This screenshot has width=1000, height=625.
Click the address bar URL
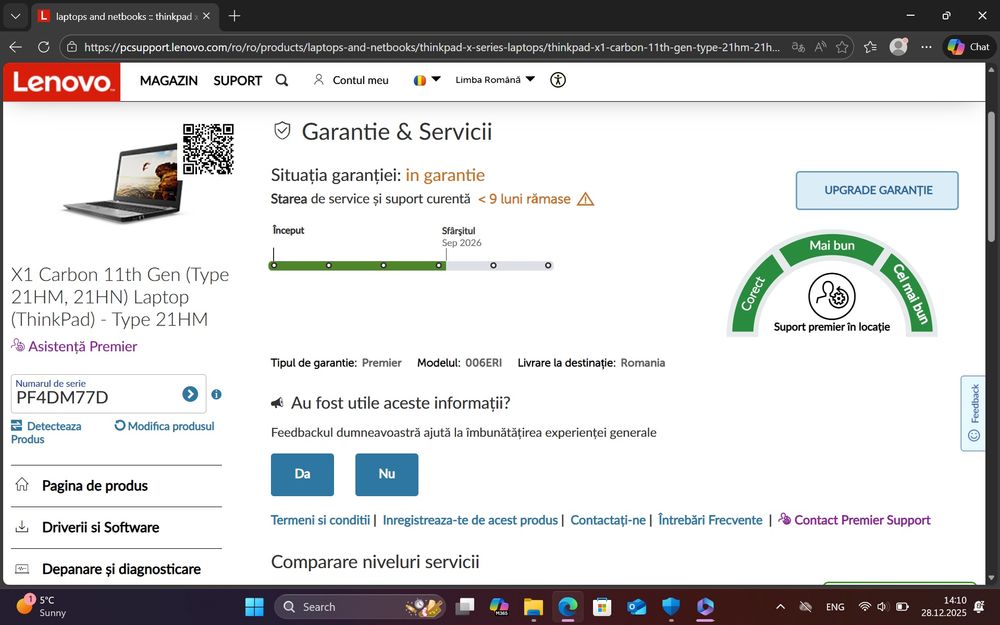(432, 47)
